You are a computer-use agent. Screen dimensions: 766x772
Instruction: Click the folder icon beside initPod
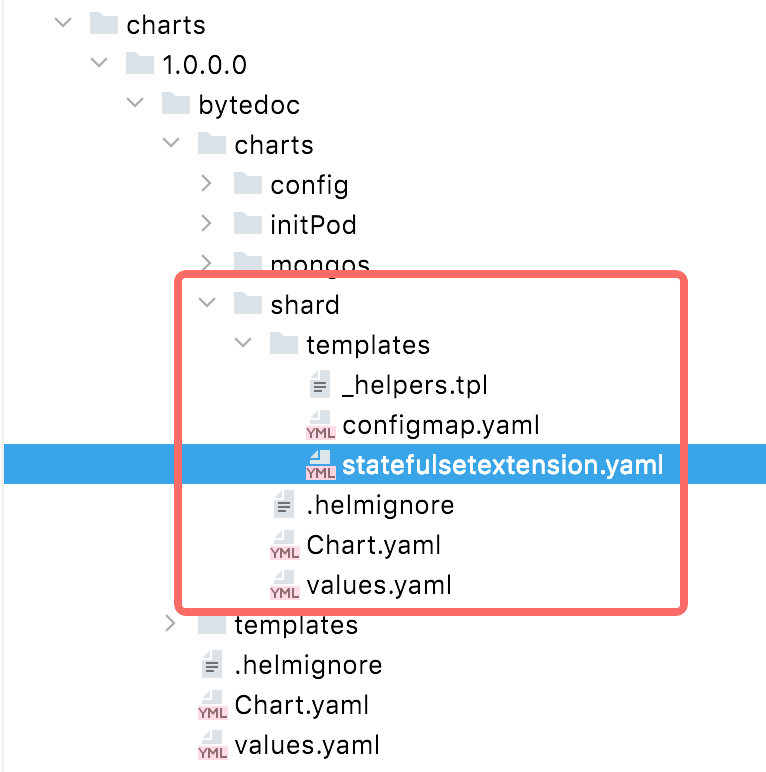coord(248,224)
